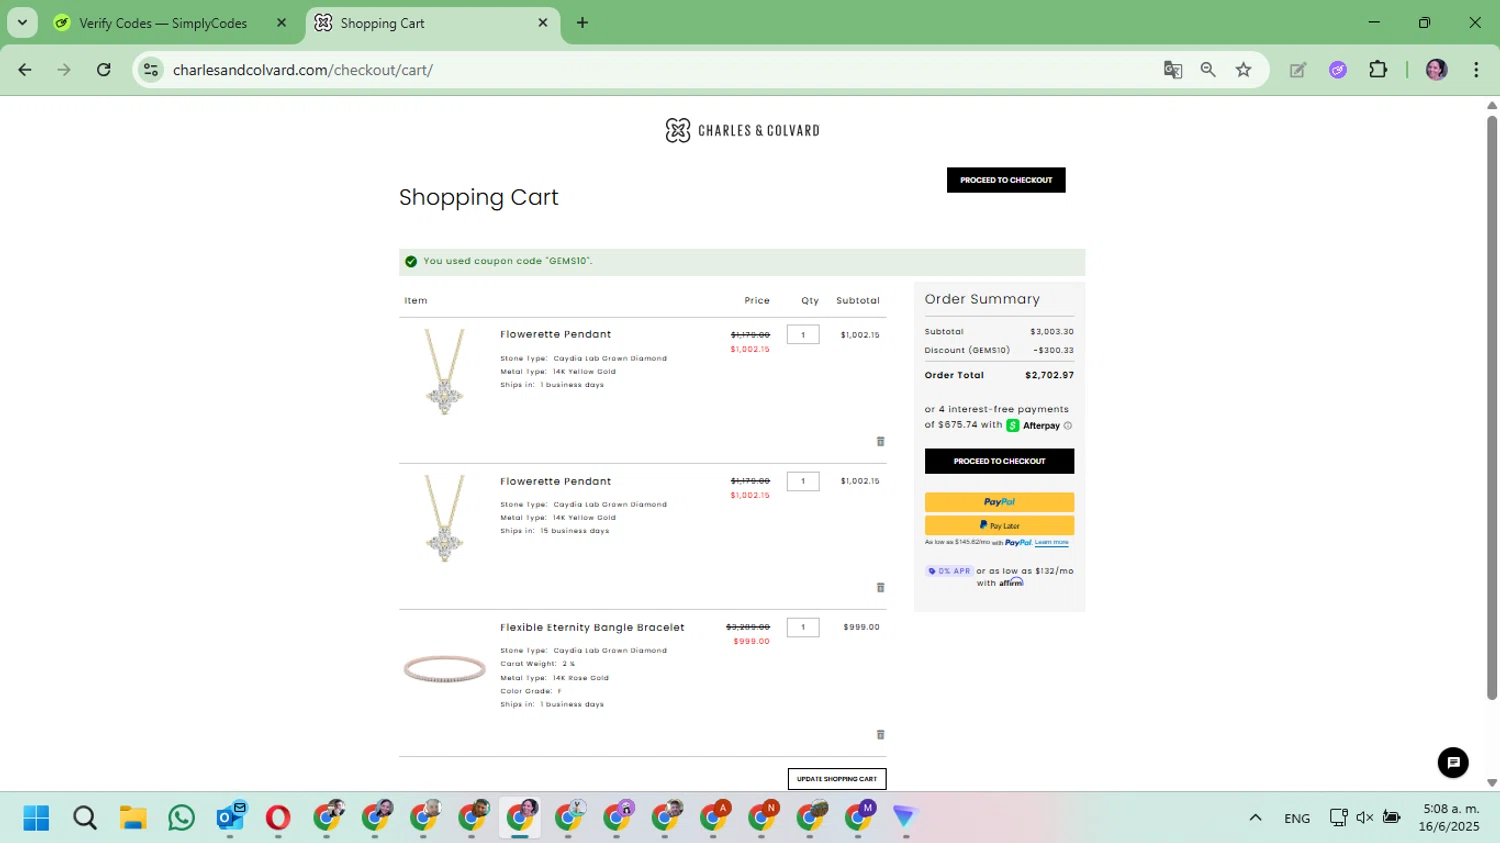Click the pencil edit extension icon
The image size is (1500, 843).
coord(1298,70)
